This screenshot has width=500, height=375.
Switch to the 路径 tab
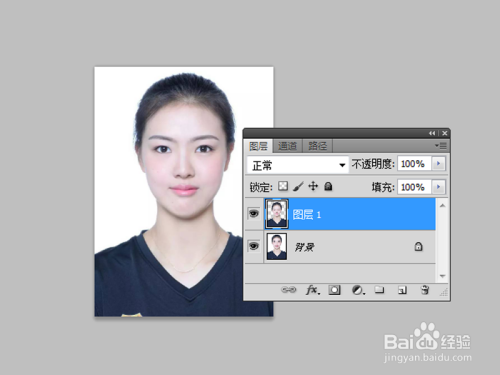pos(317,146)
